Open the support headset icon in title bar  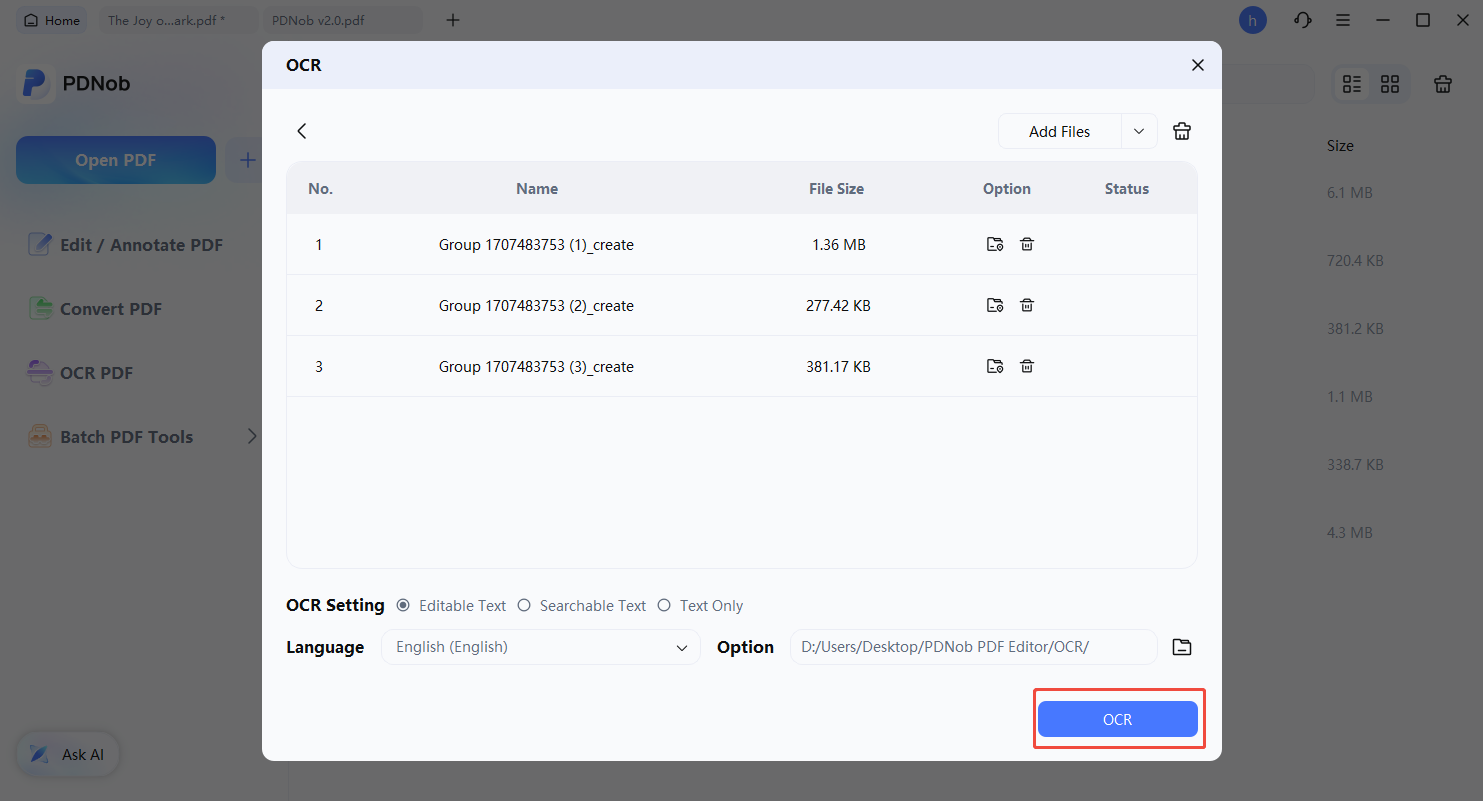click(x=1302, y=20)
